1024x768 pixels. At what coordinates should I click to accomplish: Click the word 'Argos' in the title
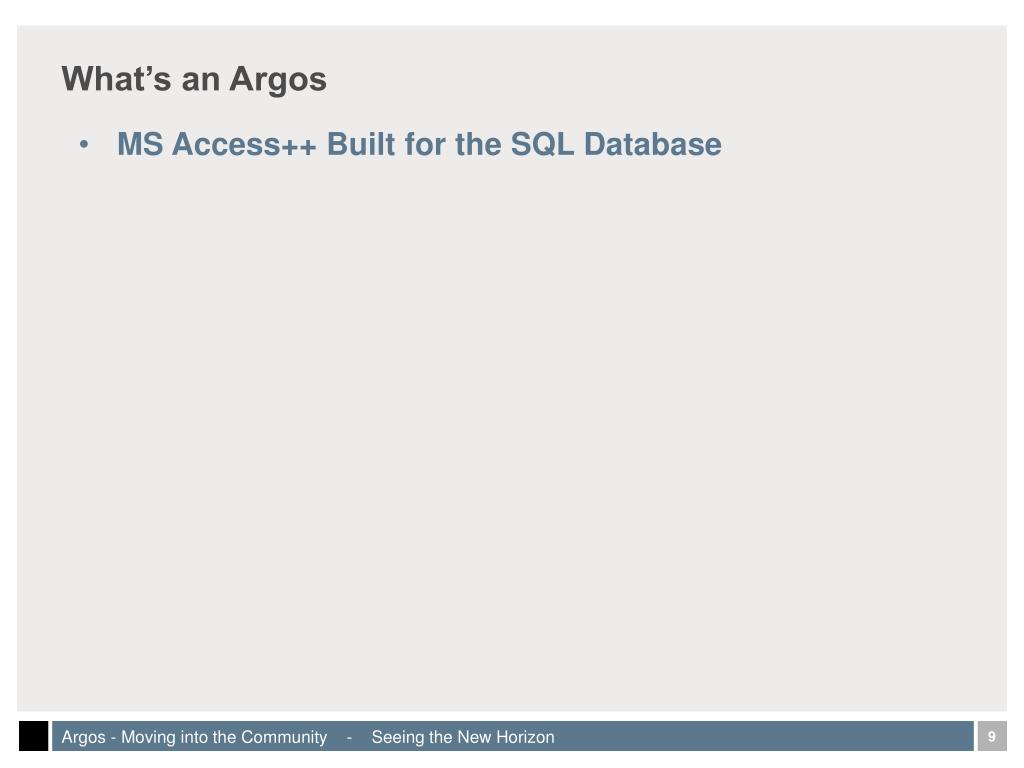tap(278, 80)
